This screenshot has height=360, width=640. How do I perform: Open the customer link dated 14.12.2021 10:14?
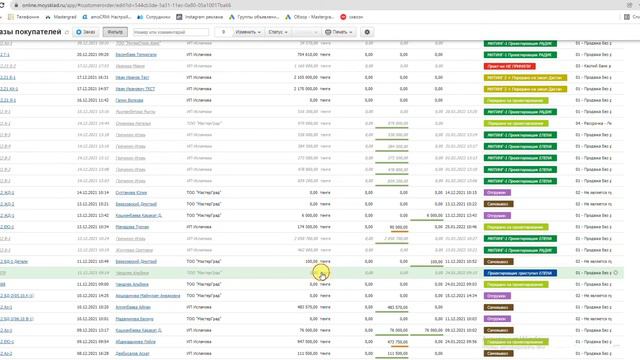coord(131,192)
